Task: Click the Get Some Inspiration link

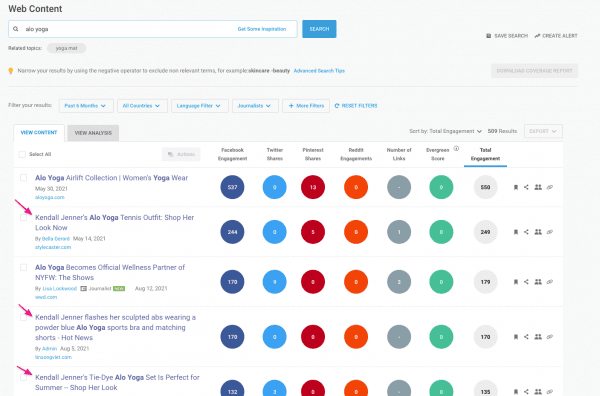Action: click(262, 29)
